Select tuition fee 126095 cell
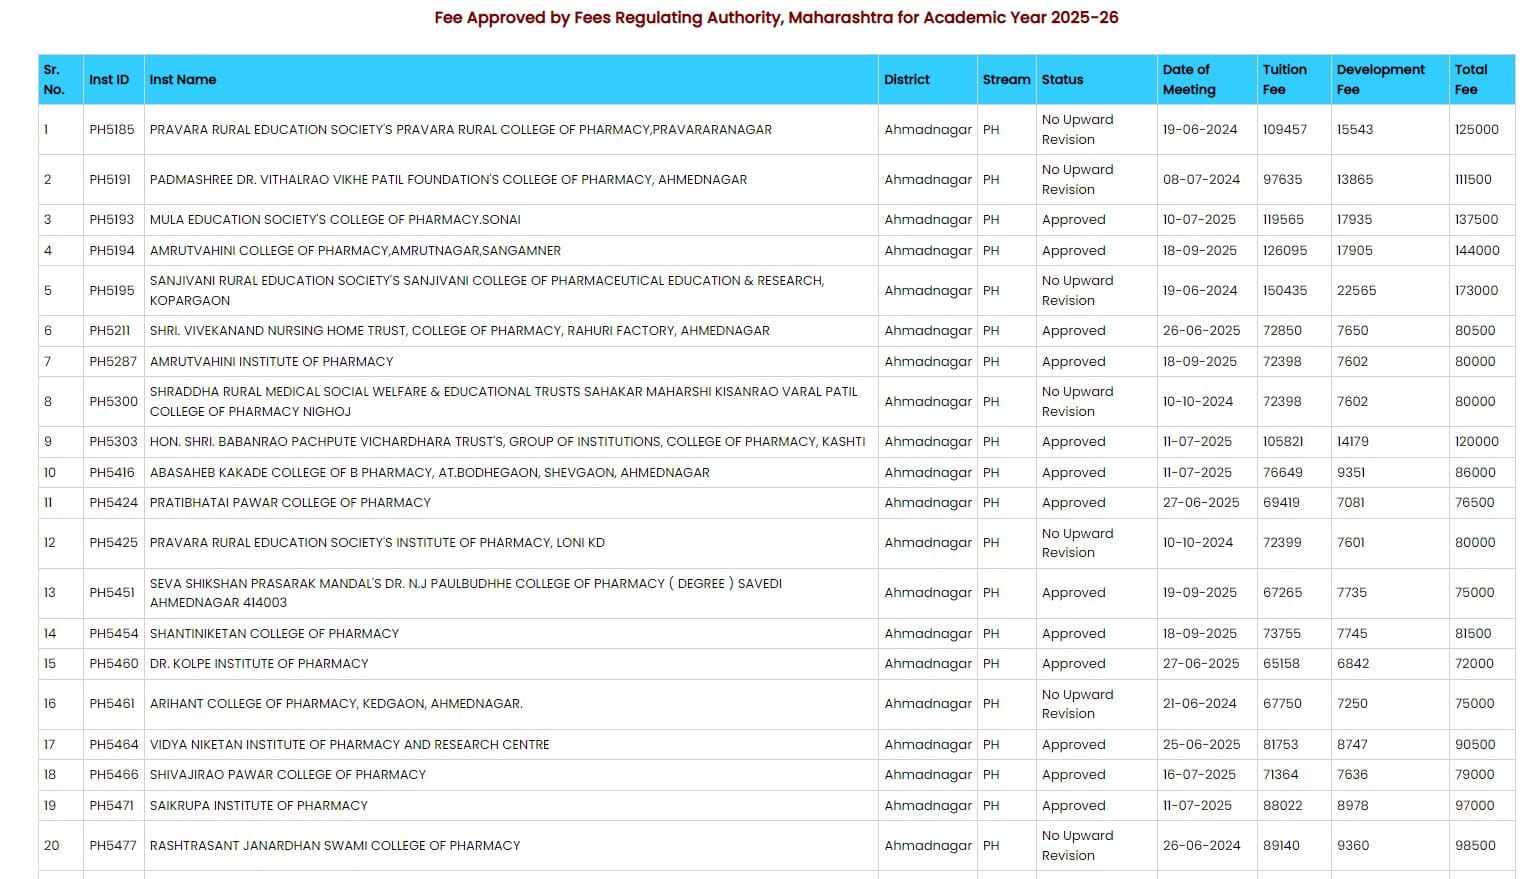Viewport: 1523px width, 879px height. [x=1284, y=251]
